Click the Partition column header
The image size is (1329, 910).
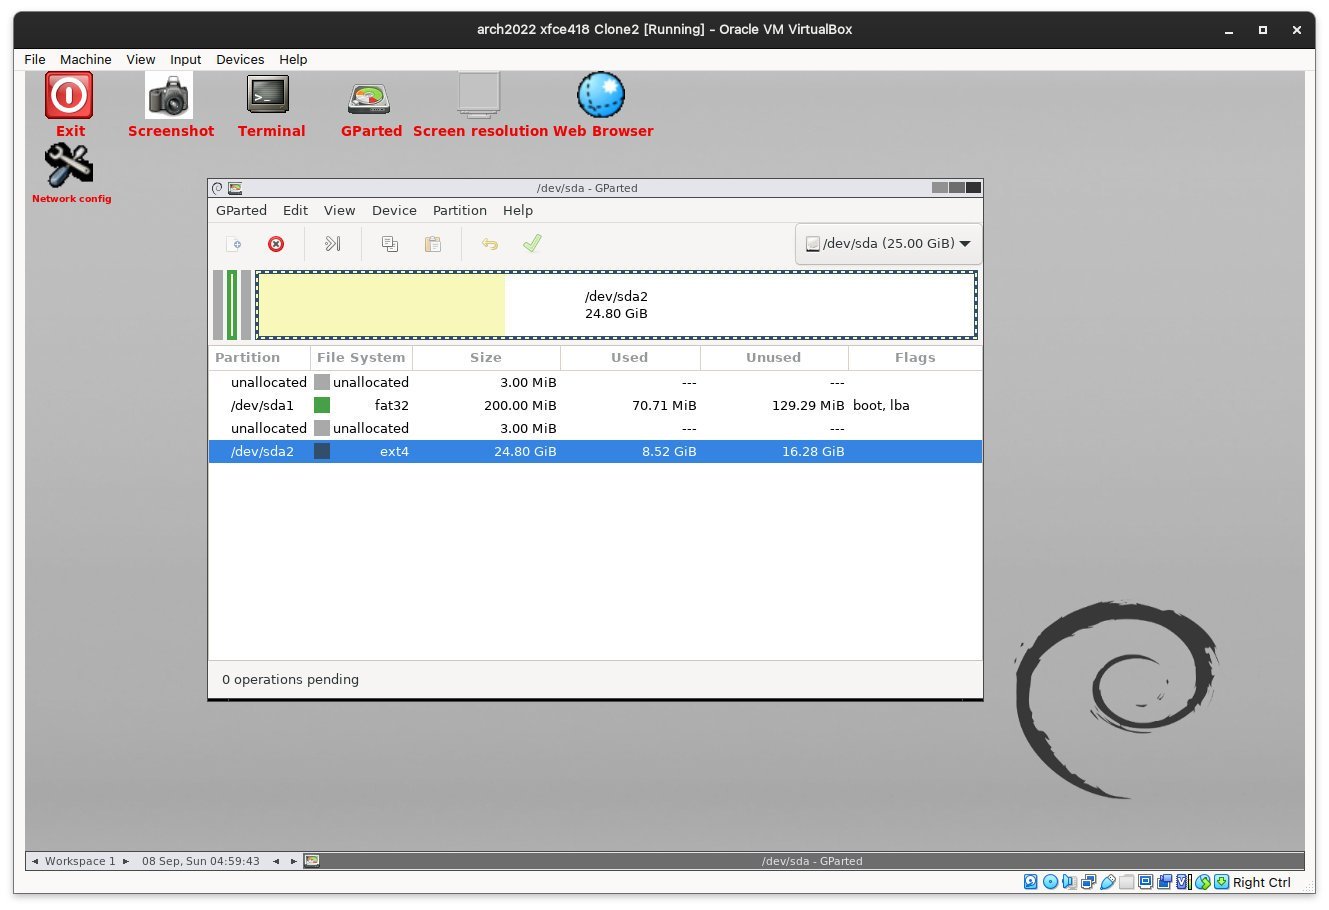[x=260, y=357]
